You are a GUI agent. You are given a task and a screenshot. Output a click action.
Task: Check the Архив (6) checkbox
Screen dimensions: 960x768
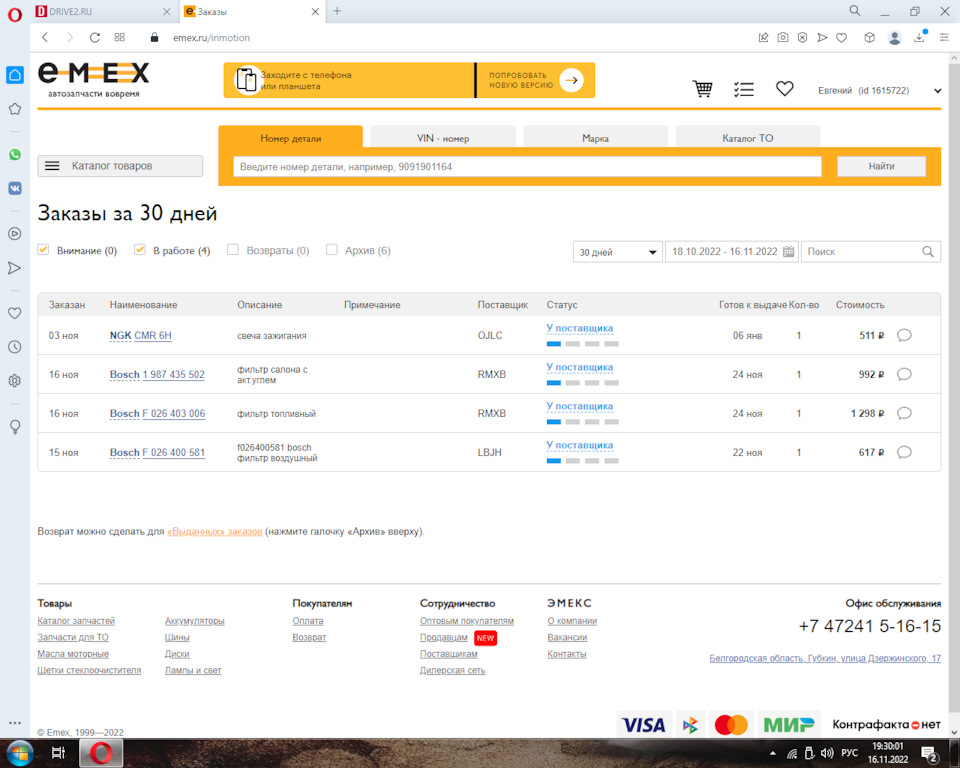click(332, 250)
